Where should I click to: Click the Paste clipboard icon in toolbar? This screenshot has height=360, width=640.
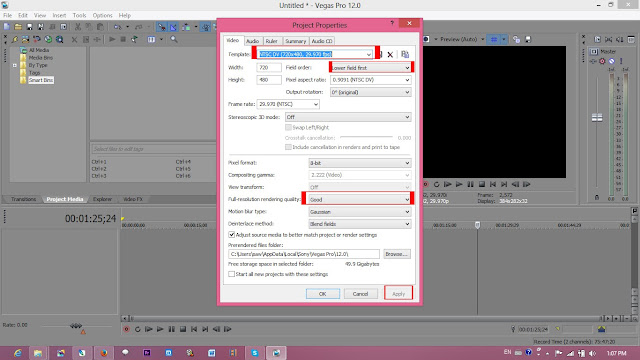[100, 27]
